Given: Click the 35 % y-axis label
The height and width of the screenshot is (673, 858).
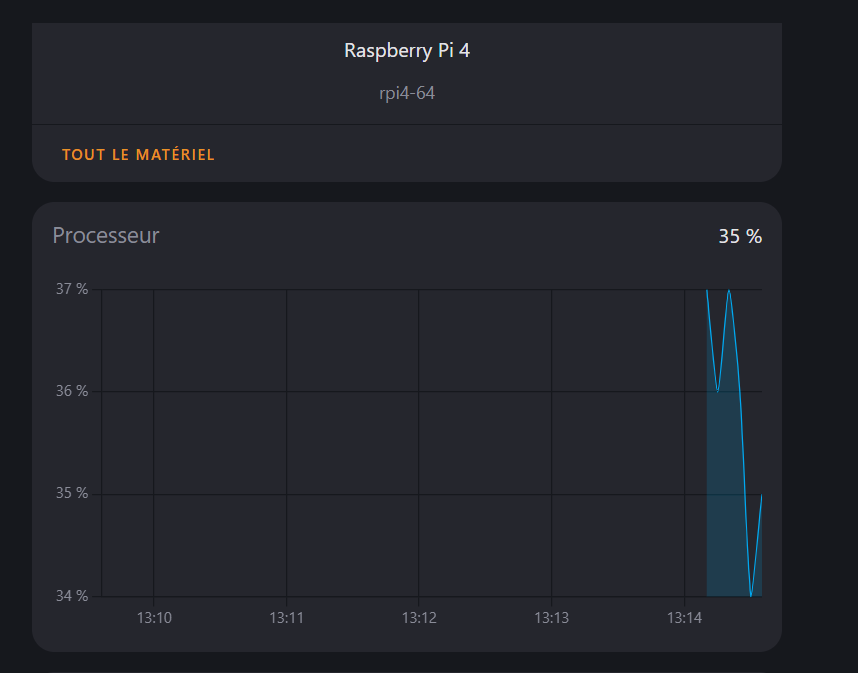Looking at the screenshot, I should click(72, 494).
